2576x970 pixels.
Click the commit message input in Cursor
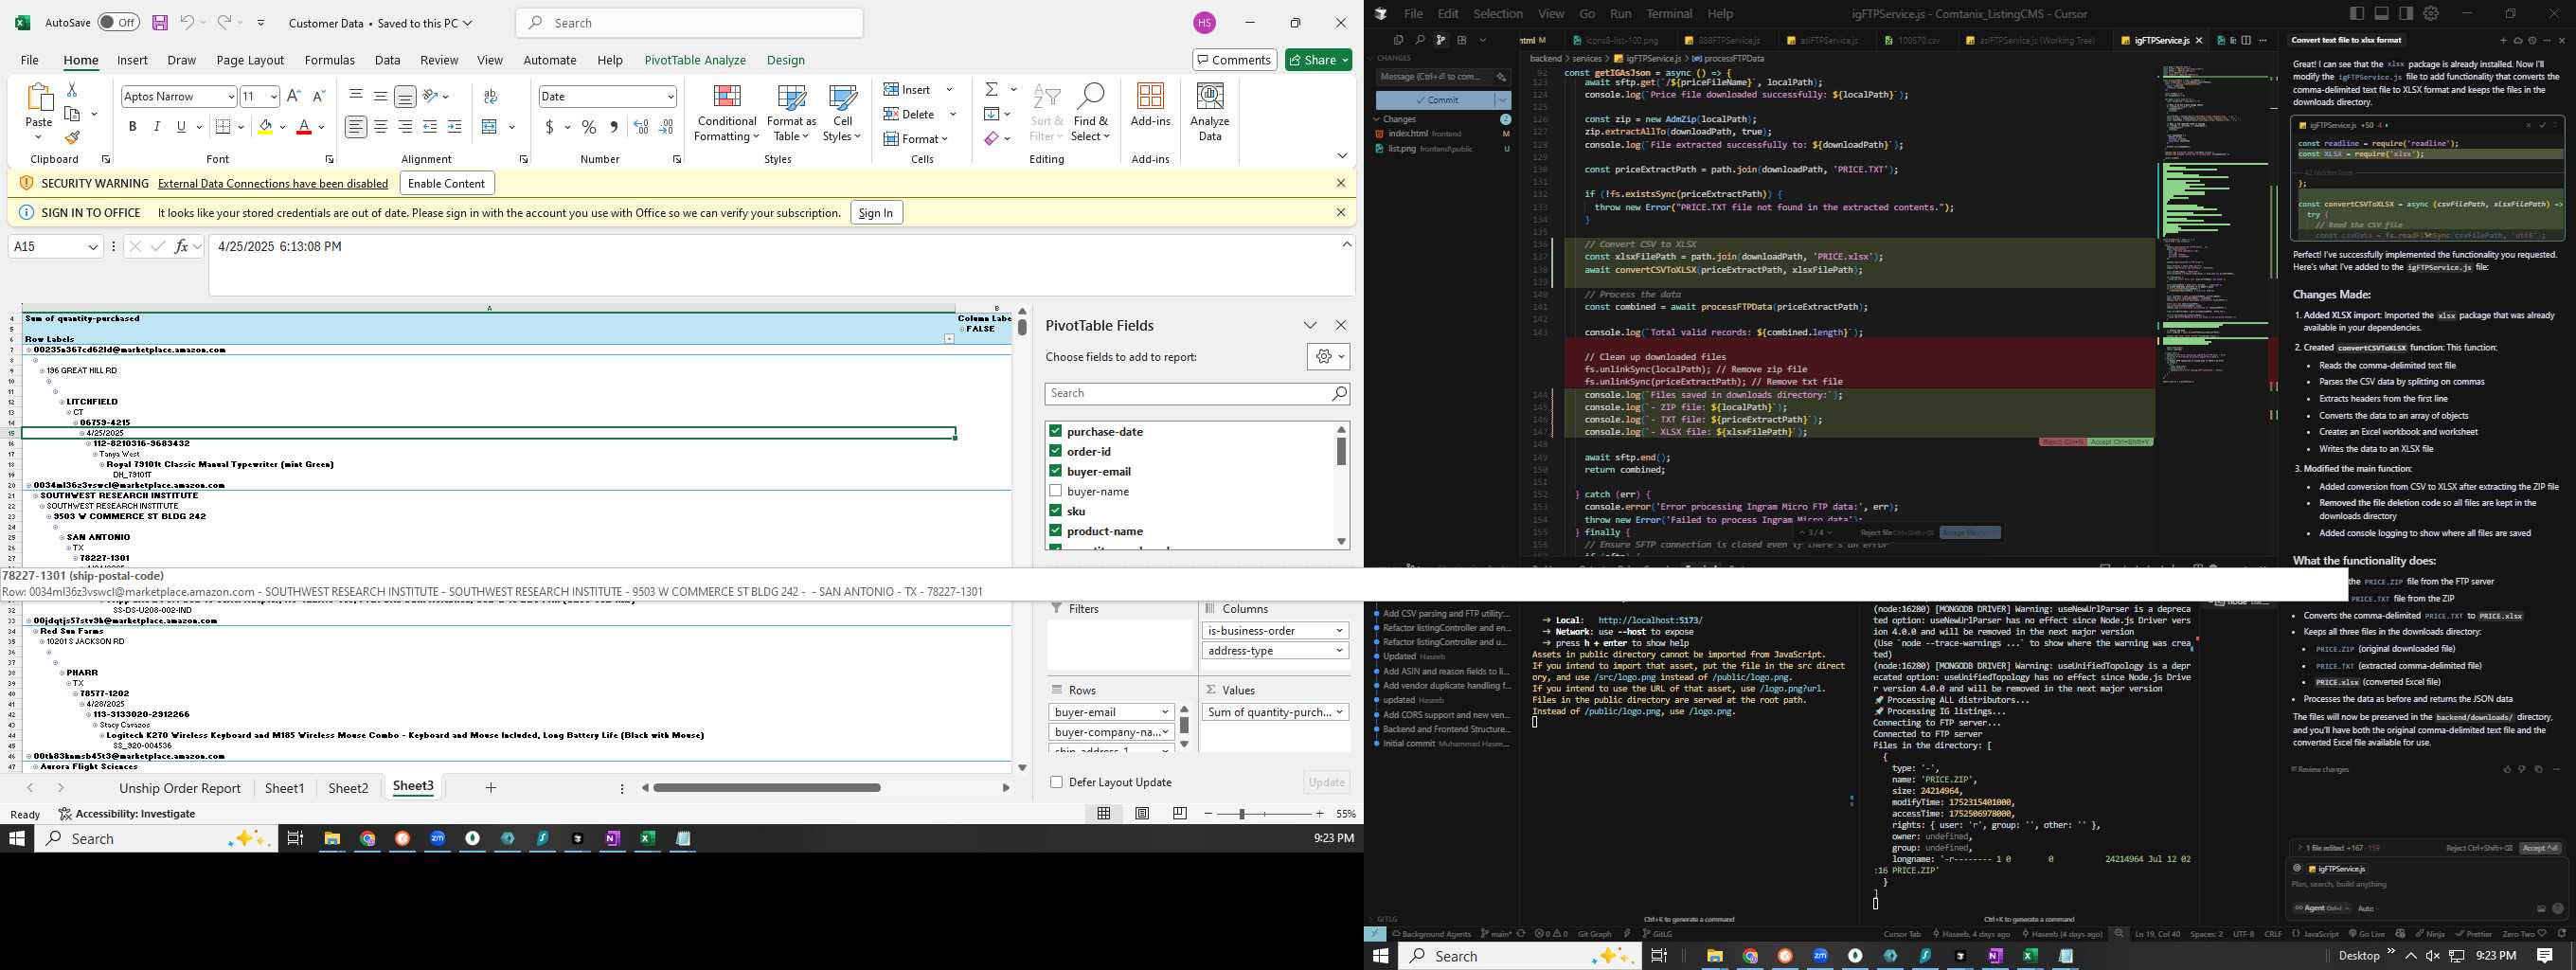1442,76
